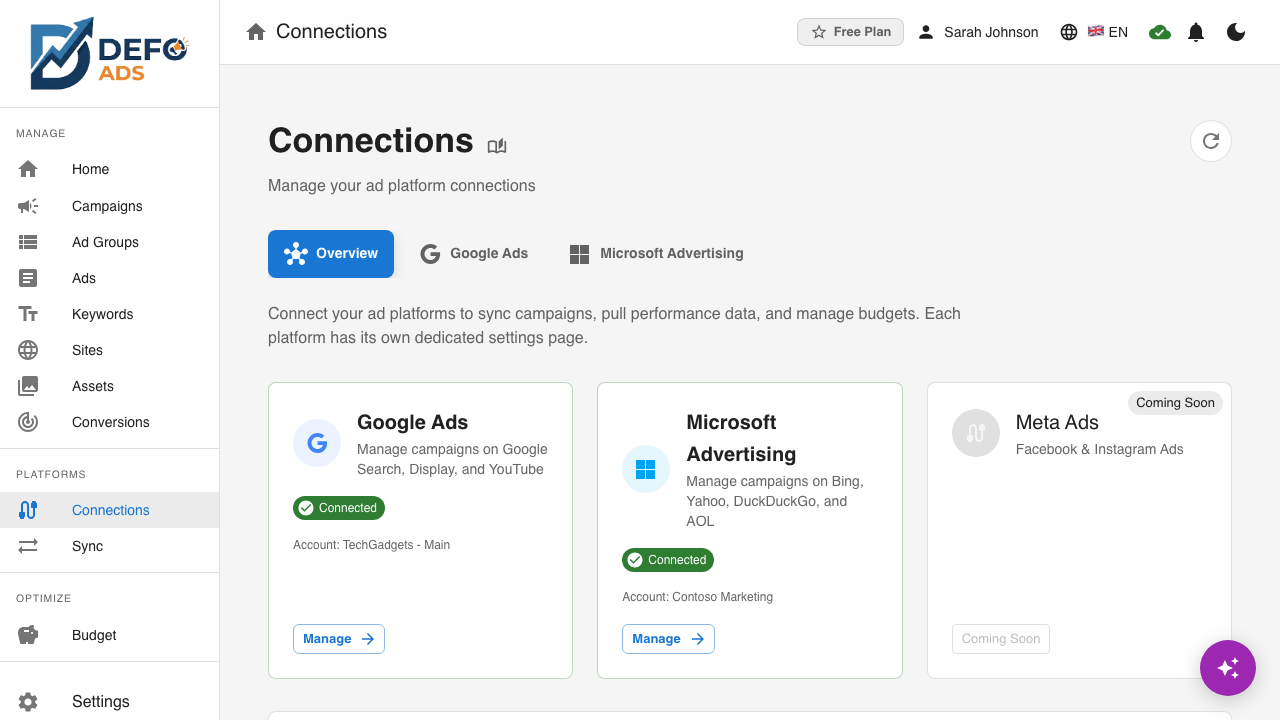This screenshot has height=720, width=1280.
Task: Click the 'Connections' breadcrumb text
Action: click(331, 32)
